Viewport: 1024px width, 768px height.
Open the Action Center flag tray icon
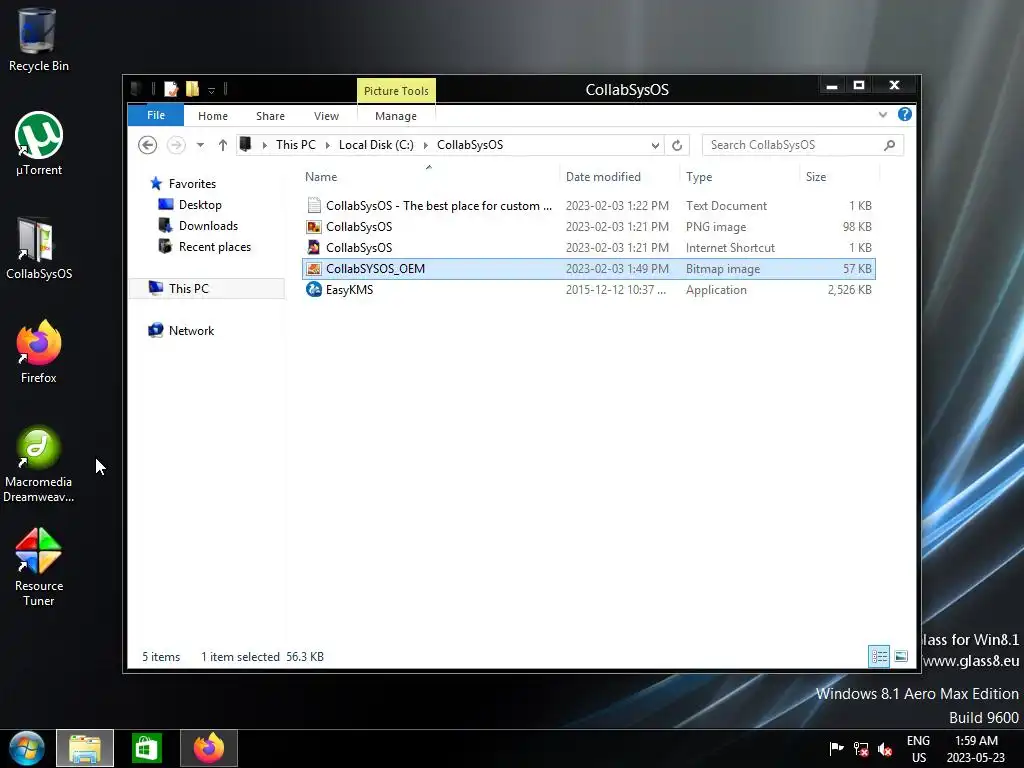836,748
